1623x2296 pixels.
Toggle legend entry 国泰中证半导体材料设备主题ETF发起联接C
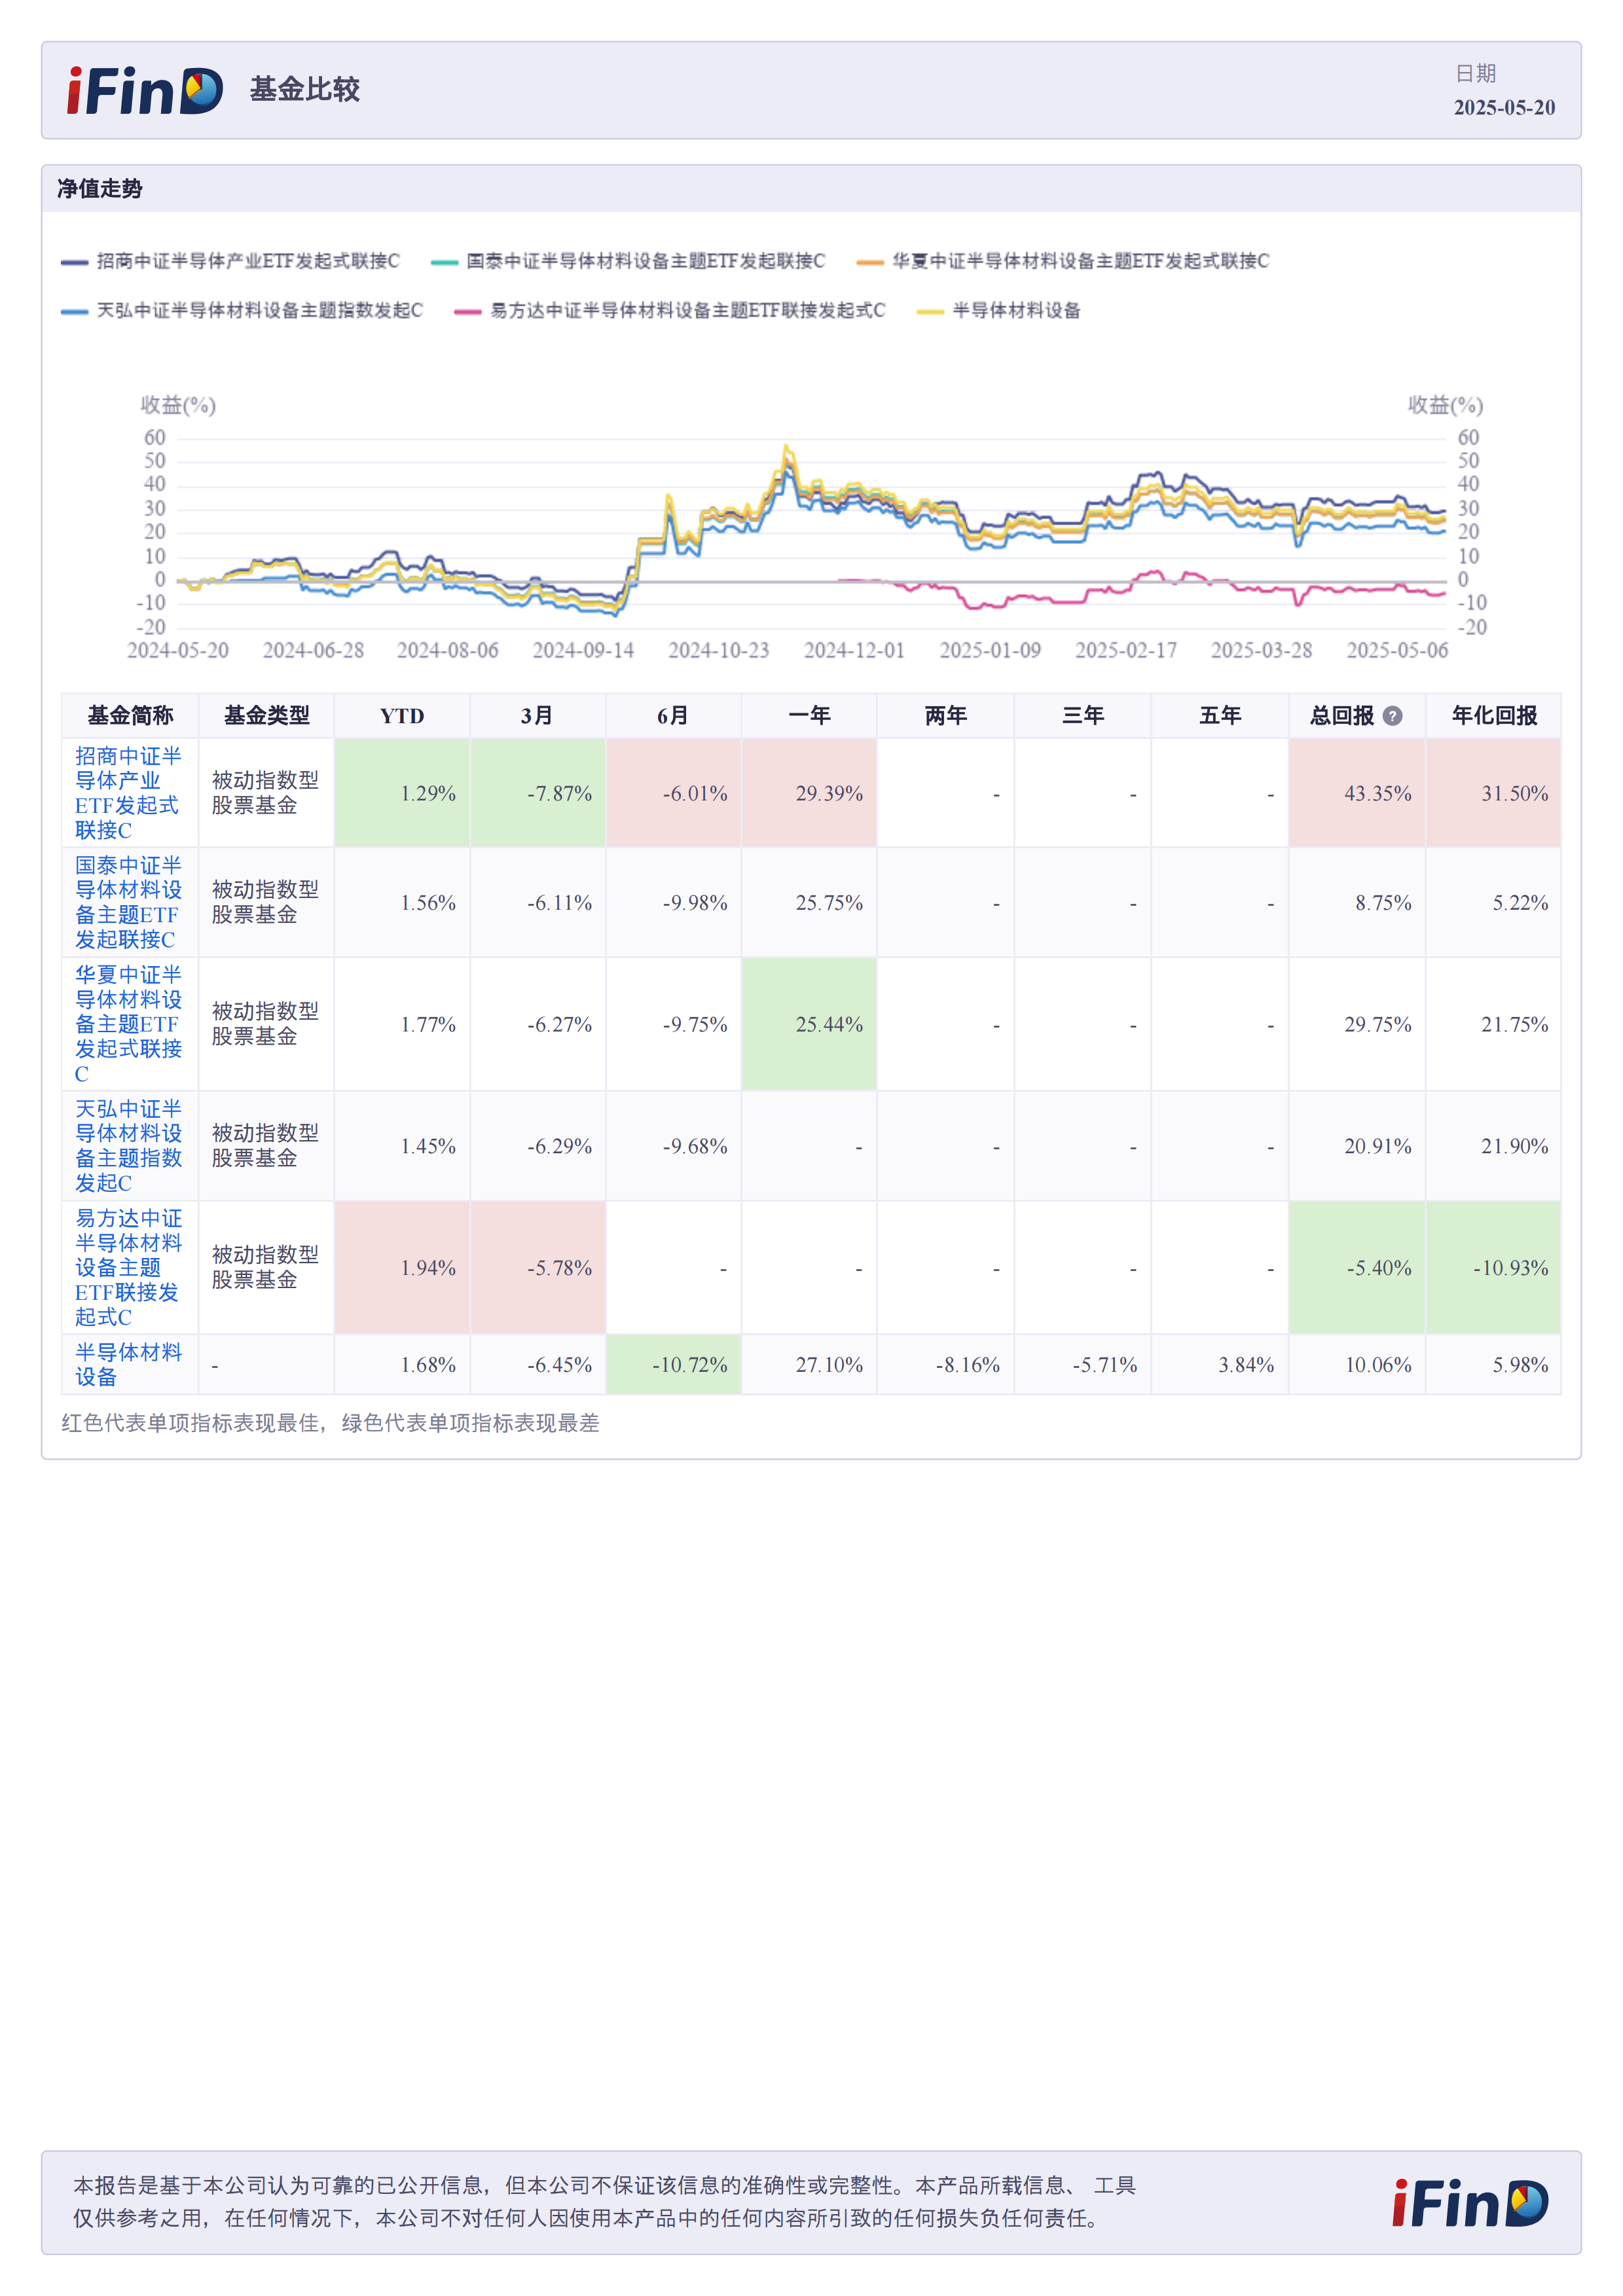(x=628, y=261)
